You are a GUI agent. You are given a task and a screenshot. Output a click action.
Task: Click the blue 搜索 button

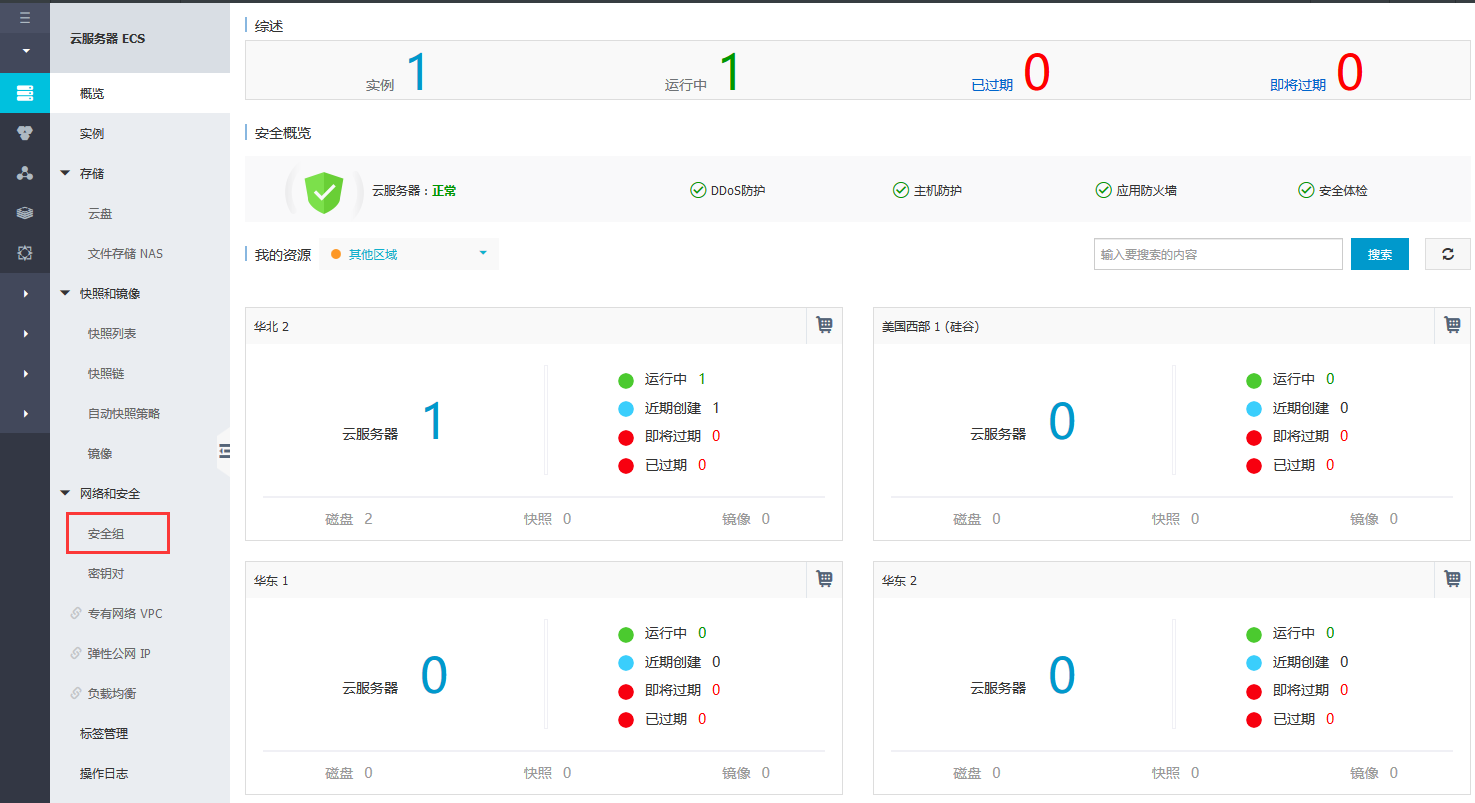(x=1380, y=254)
